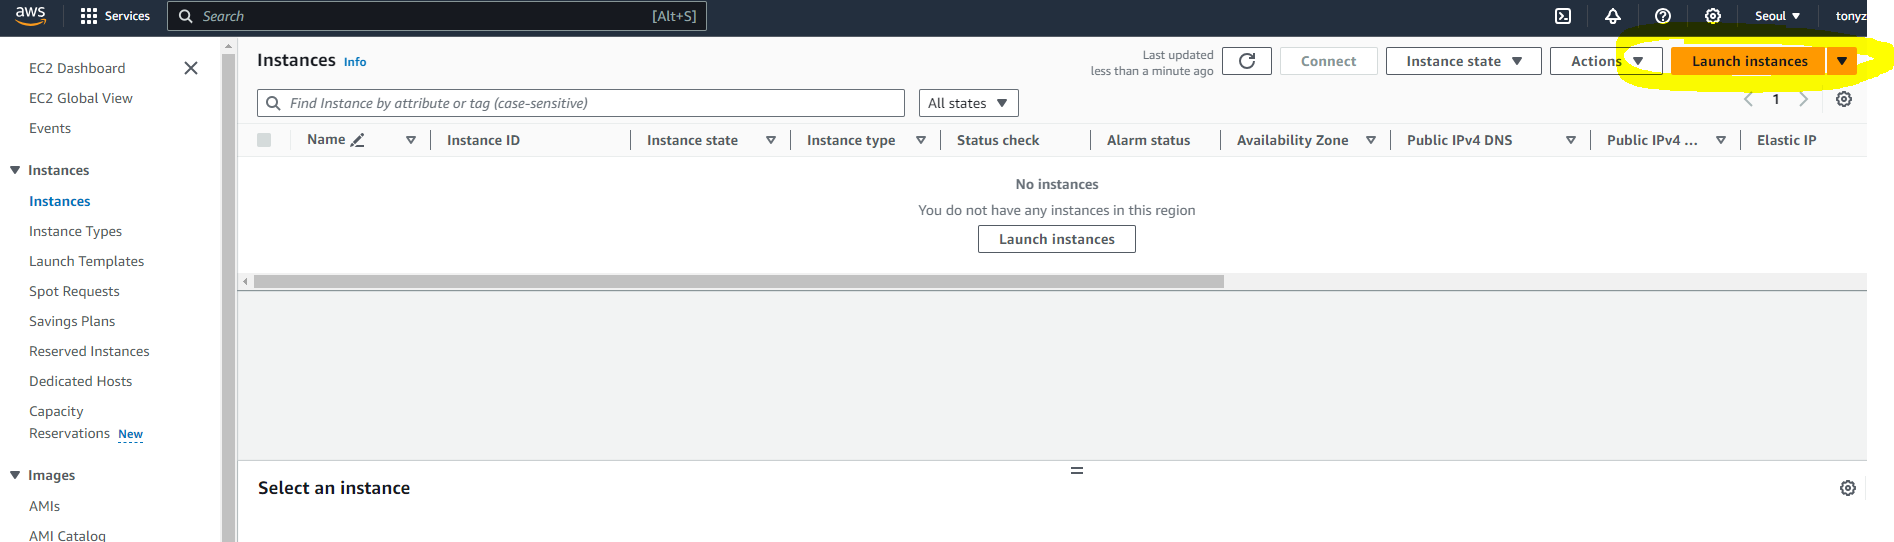Click horizontal scrollbar left arrow
The image size is (1894, 542).
pos(245,282)
